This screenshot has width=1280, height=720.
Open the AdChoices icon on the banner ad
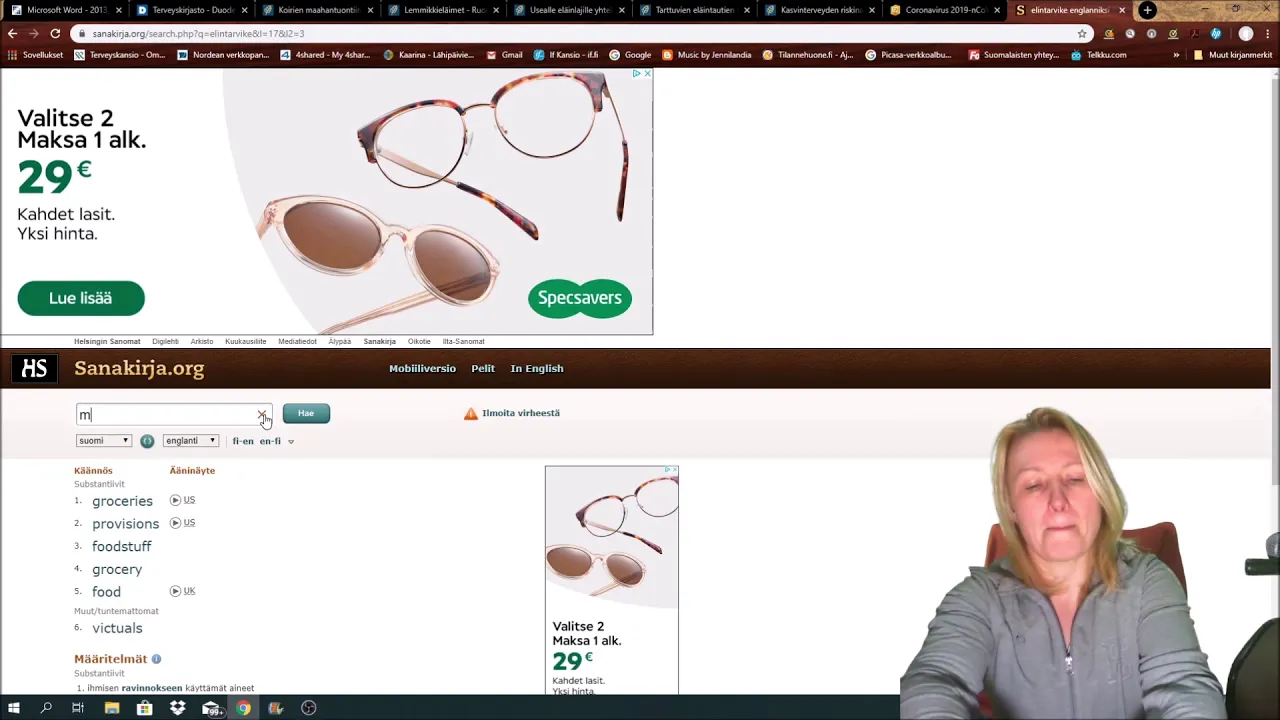[x=636, y=73]
